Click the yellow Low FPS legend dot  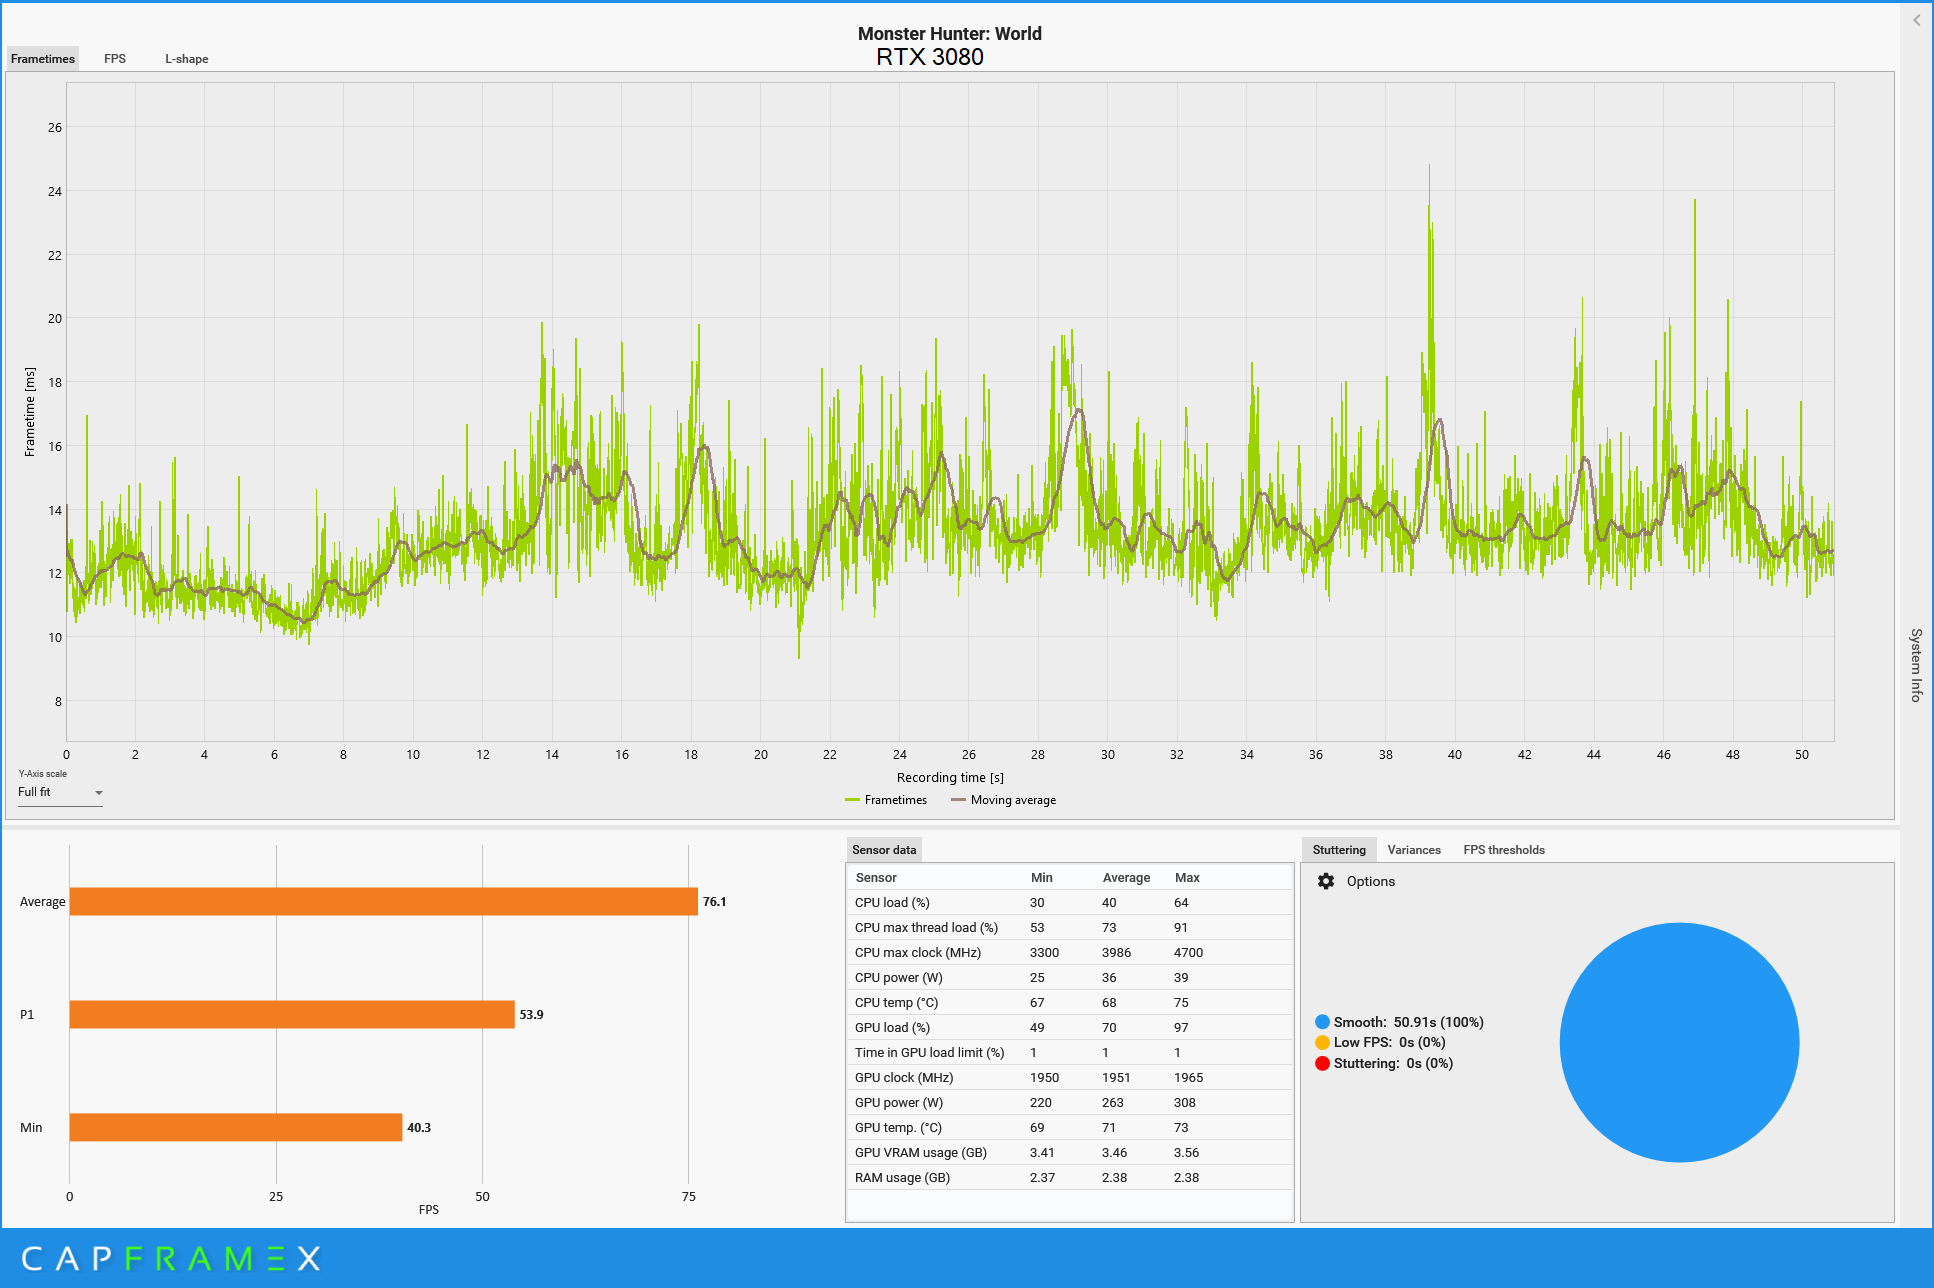tap(1322, 1042)
